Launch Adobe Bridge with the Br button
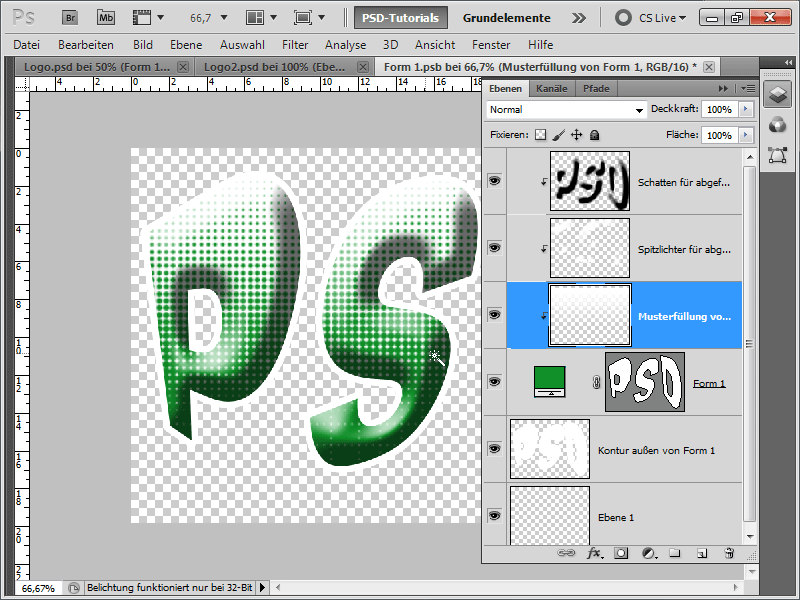 tap(70, 18)
